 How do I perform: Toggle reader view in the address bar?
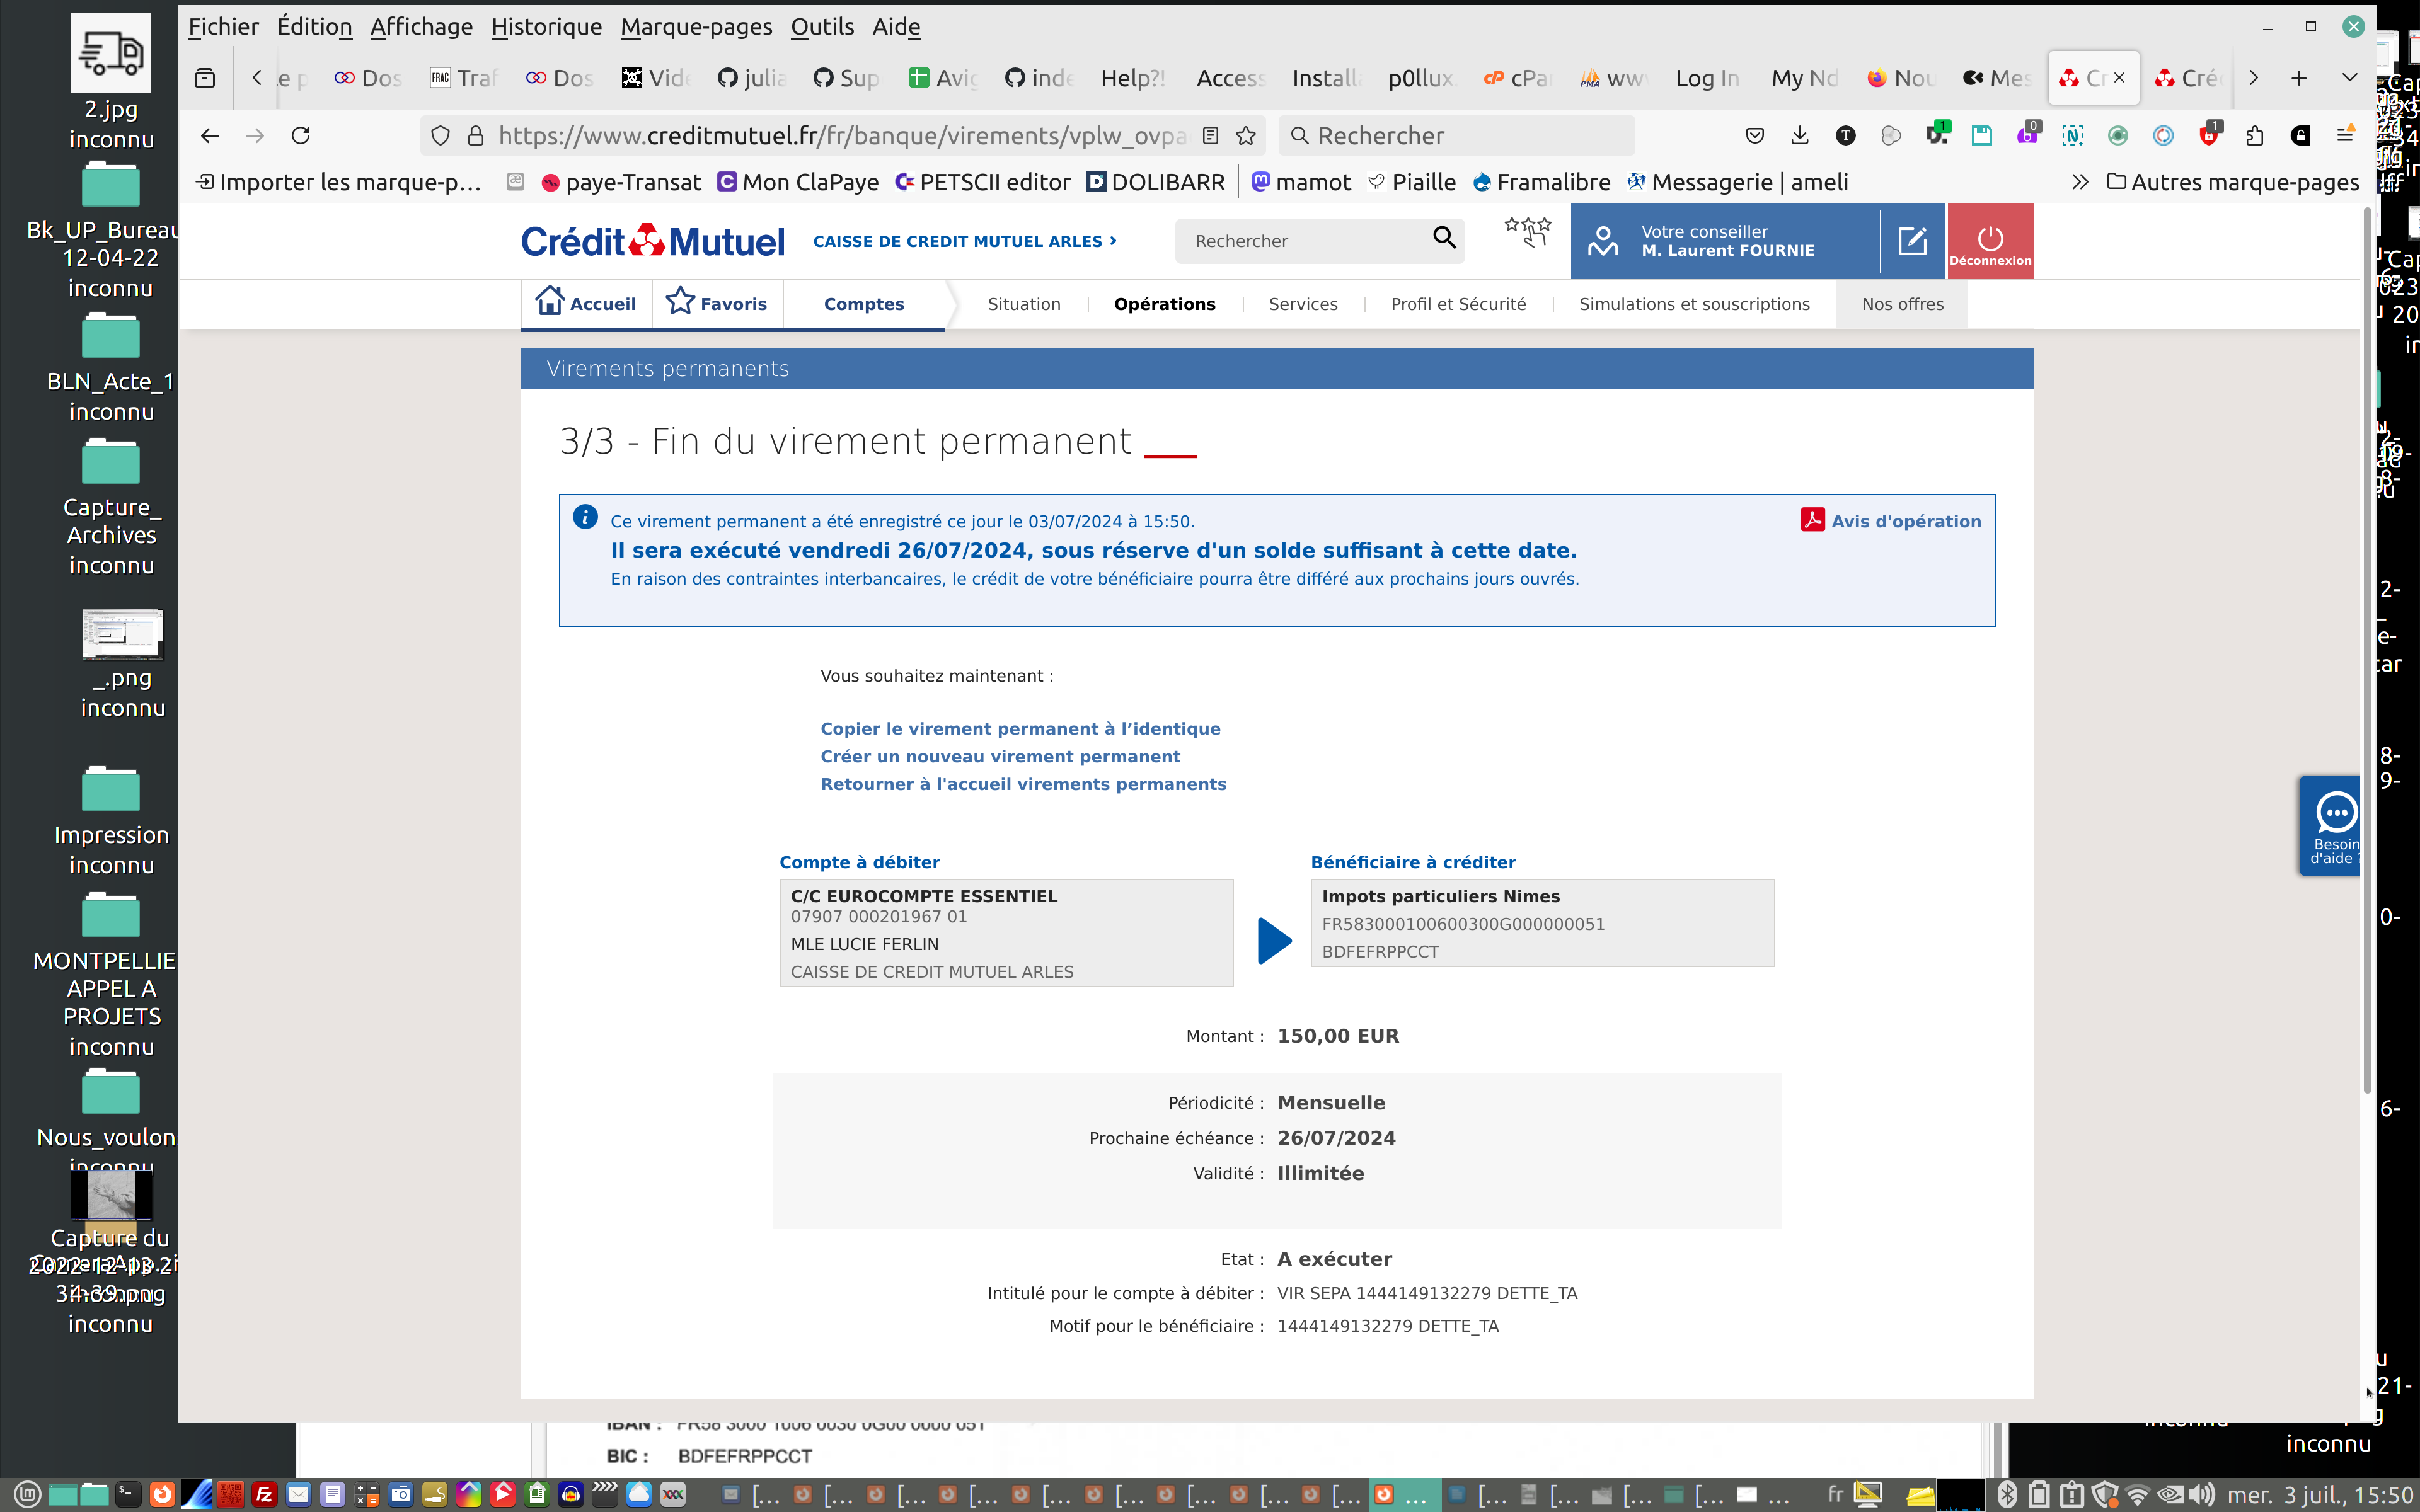[x=1210, y=136]
